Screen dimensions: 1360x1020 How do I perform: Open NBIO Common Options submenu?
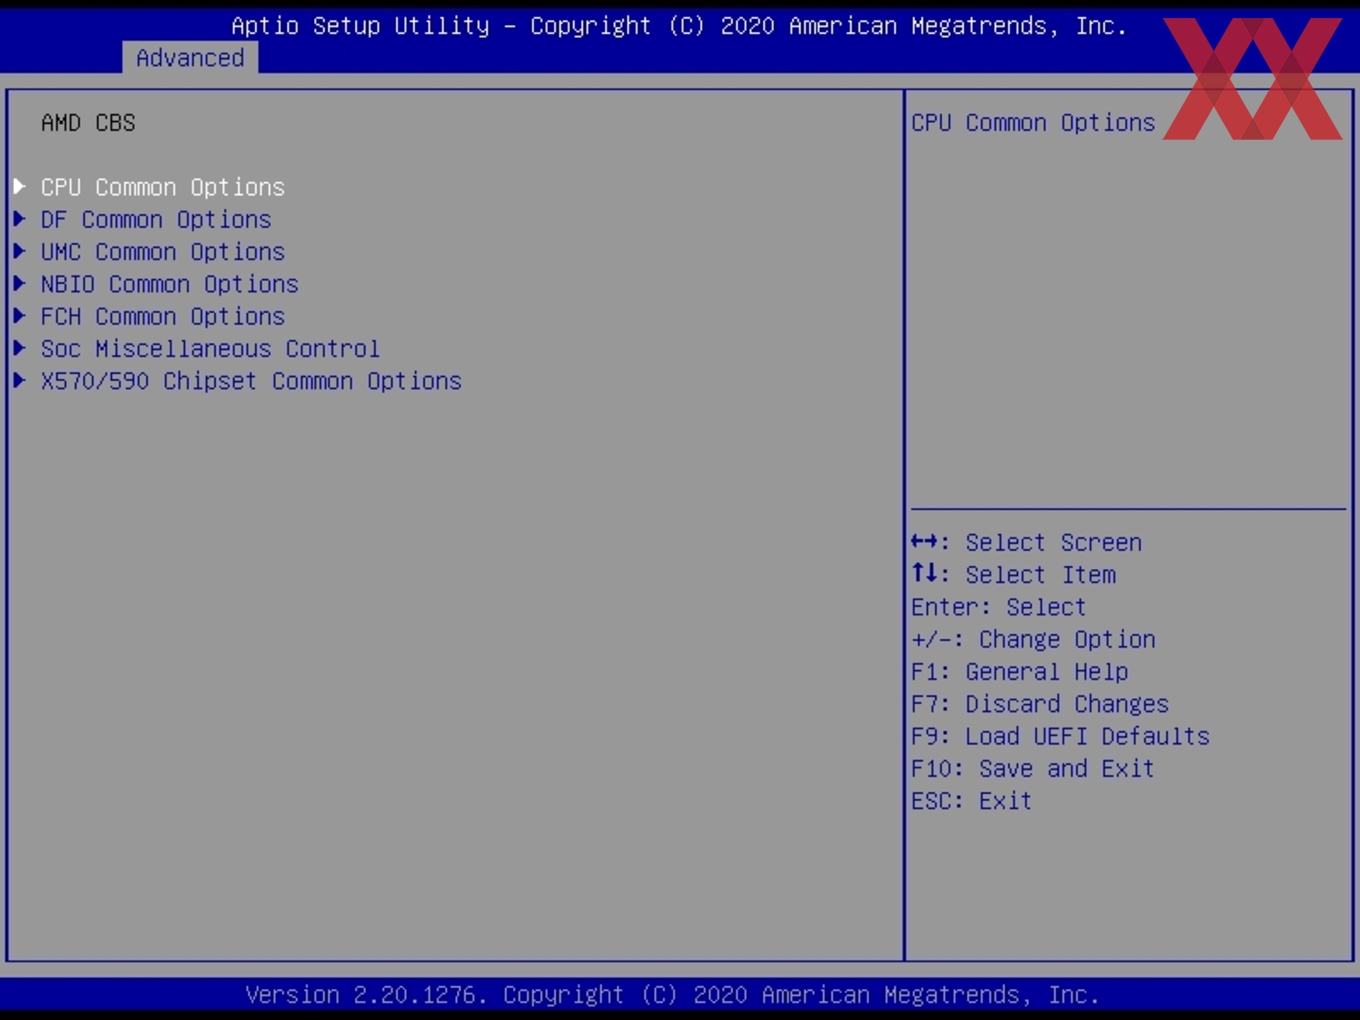[x=170, y=284]
